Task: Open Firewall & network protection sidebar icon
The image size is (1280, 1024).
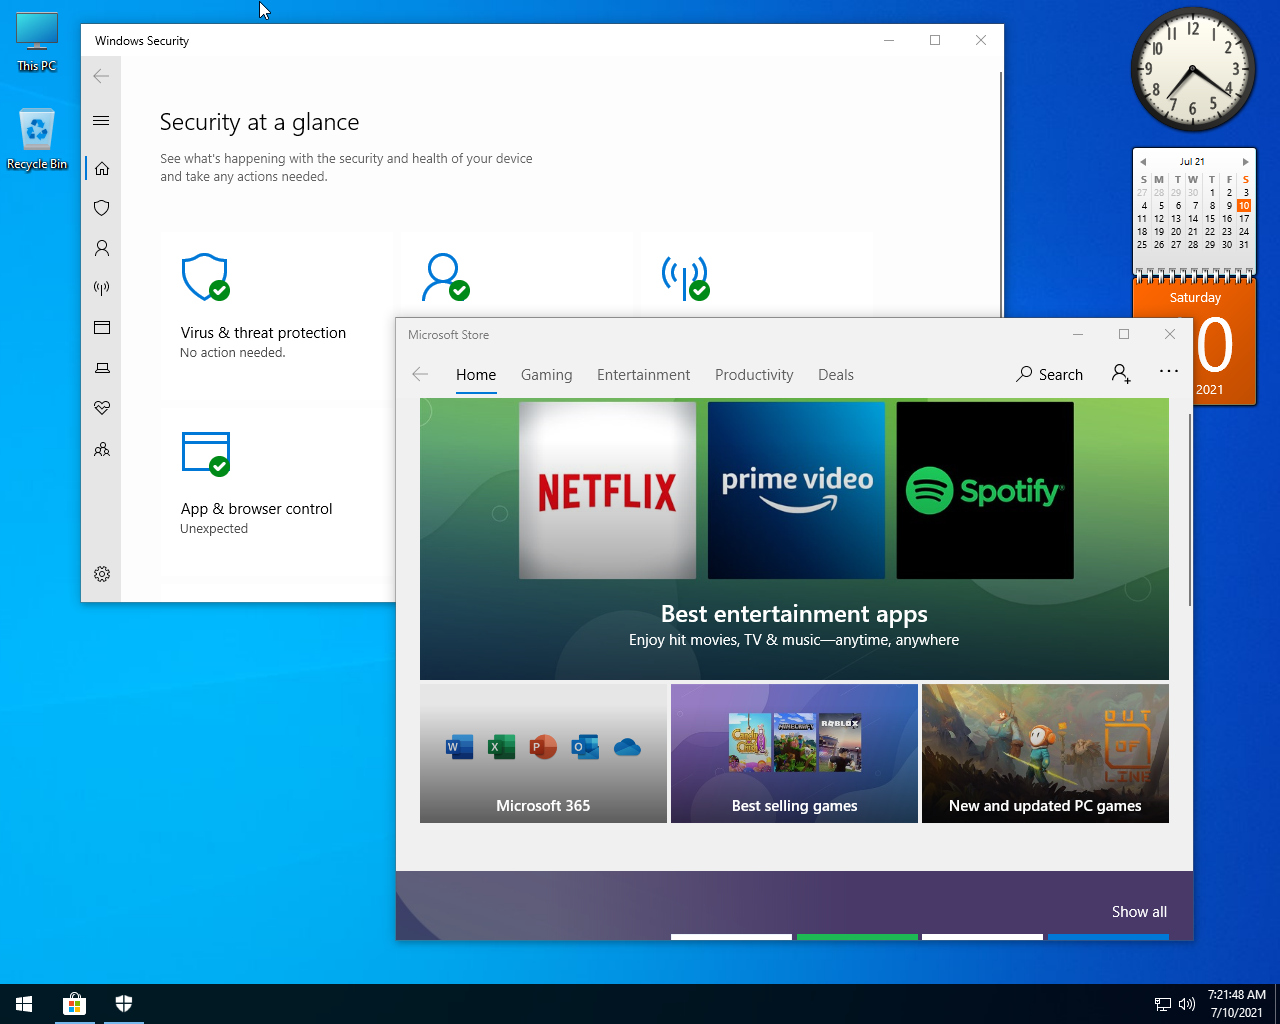Action: coord(101,288)
